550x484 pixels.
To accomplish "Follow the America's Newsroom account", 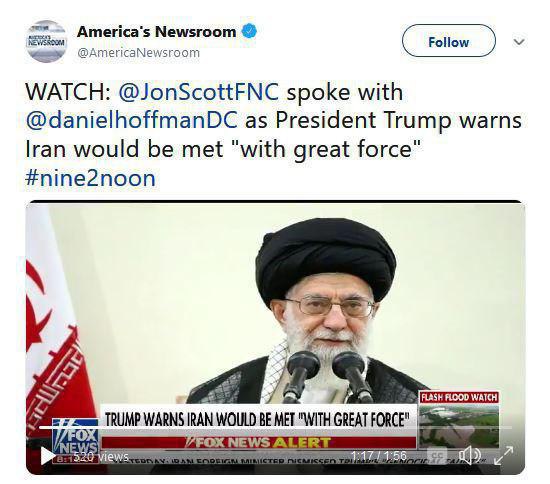I will 449,41.
